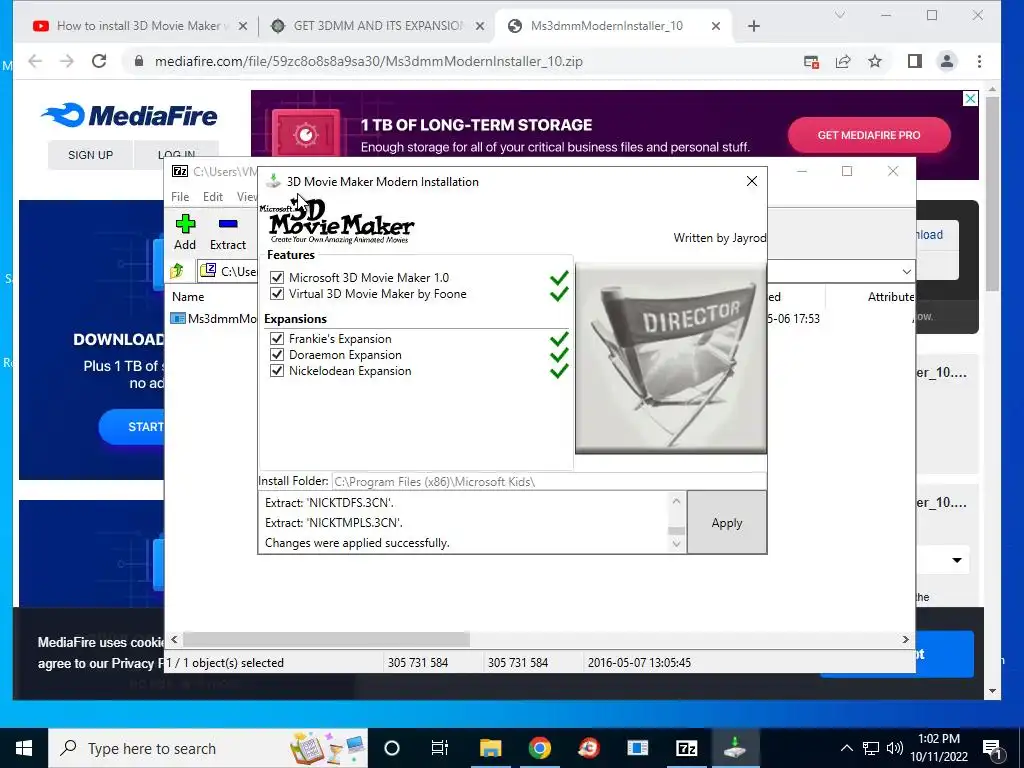Image resolution: width=1024 pixels, height=768 pixels.
Task: Bookmark this page with the star icon
Action: click(x=874, y=61)
